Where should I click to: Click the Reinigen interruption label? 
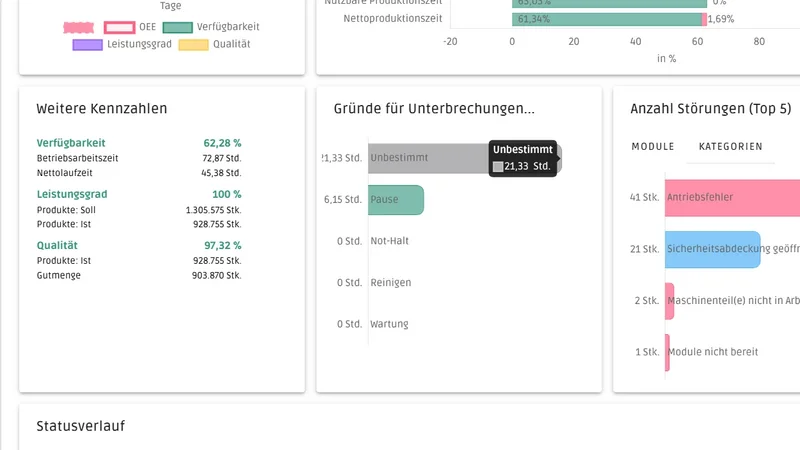pos(391,283)
